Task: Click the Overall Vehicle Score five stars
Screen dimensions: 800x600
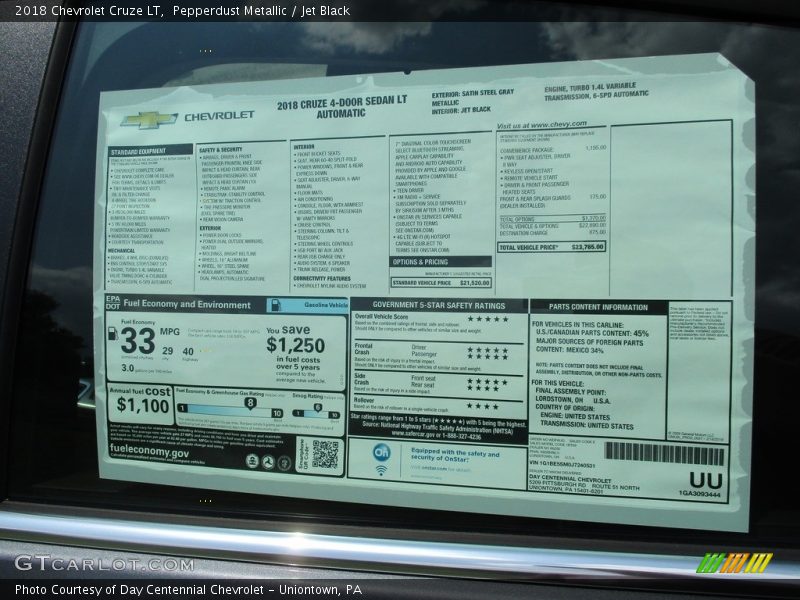Action: pyautogui.click(x=488, y=319)
